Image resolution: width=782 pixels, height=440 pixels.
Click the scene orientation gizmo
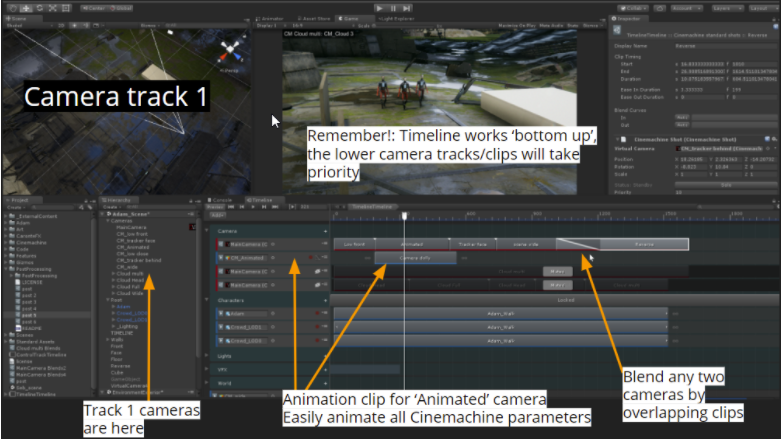[x=231, y=50]
